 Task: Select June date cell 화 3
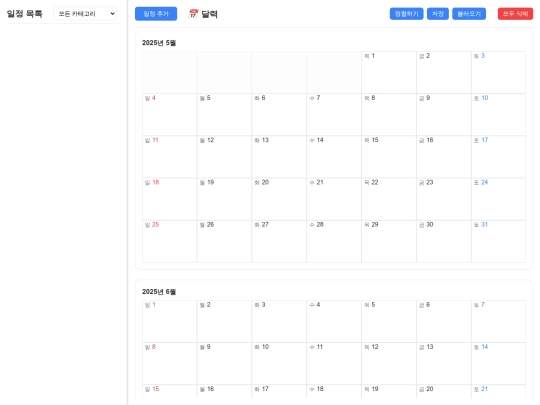click(x=279, y=321)
